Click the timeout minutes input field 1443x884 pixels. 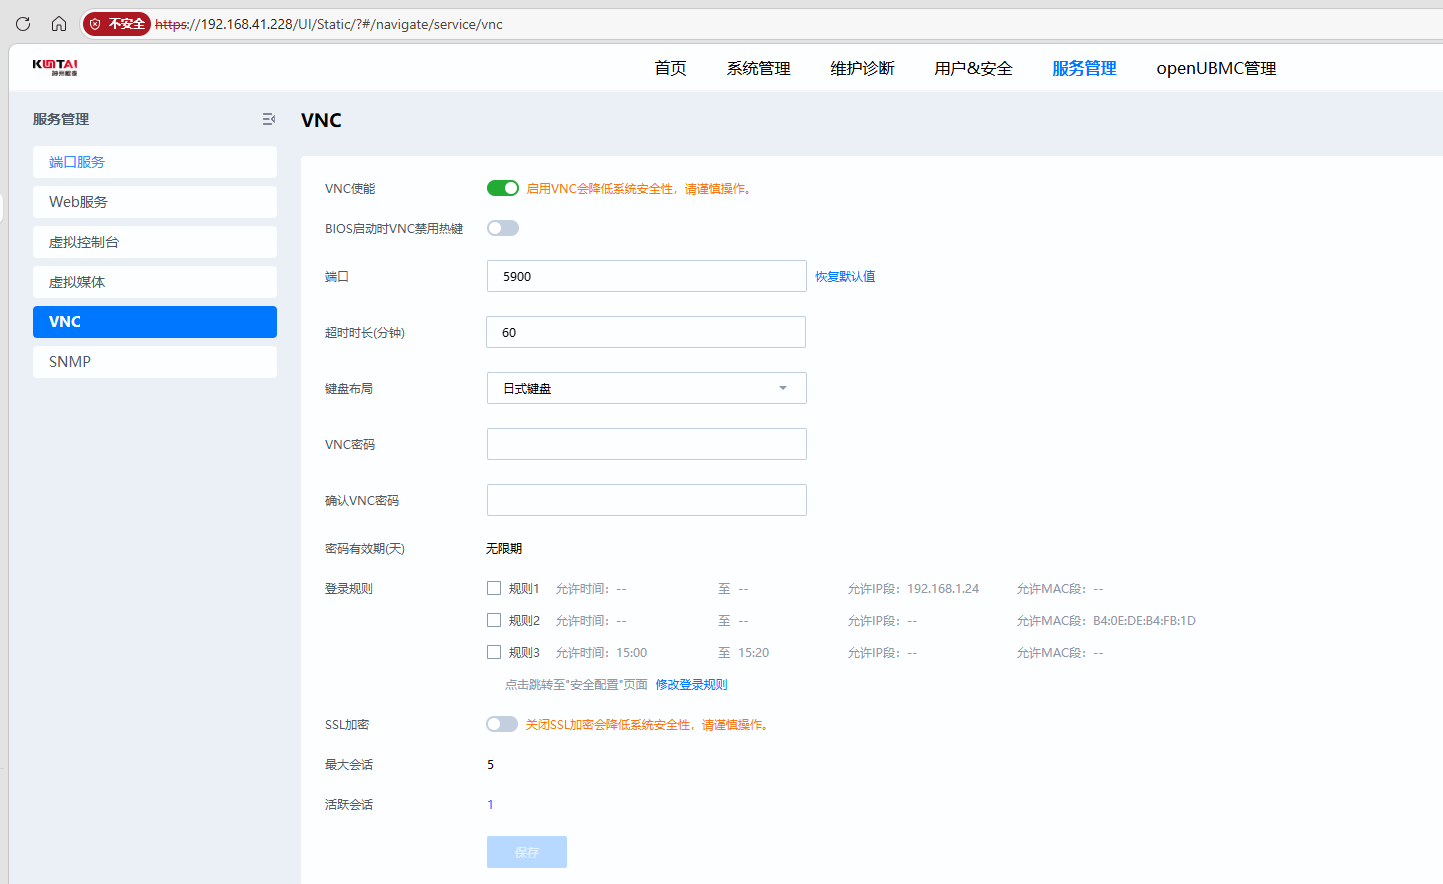pyautogui.click(x=646, y=332)
